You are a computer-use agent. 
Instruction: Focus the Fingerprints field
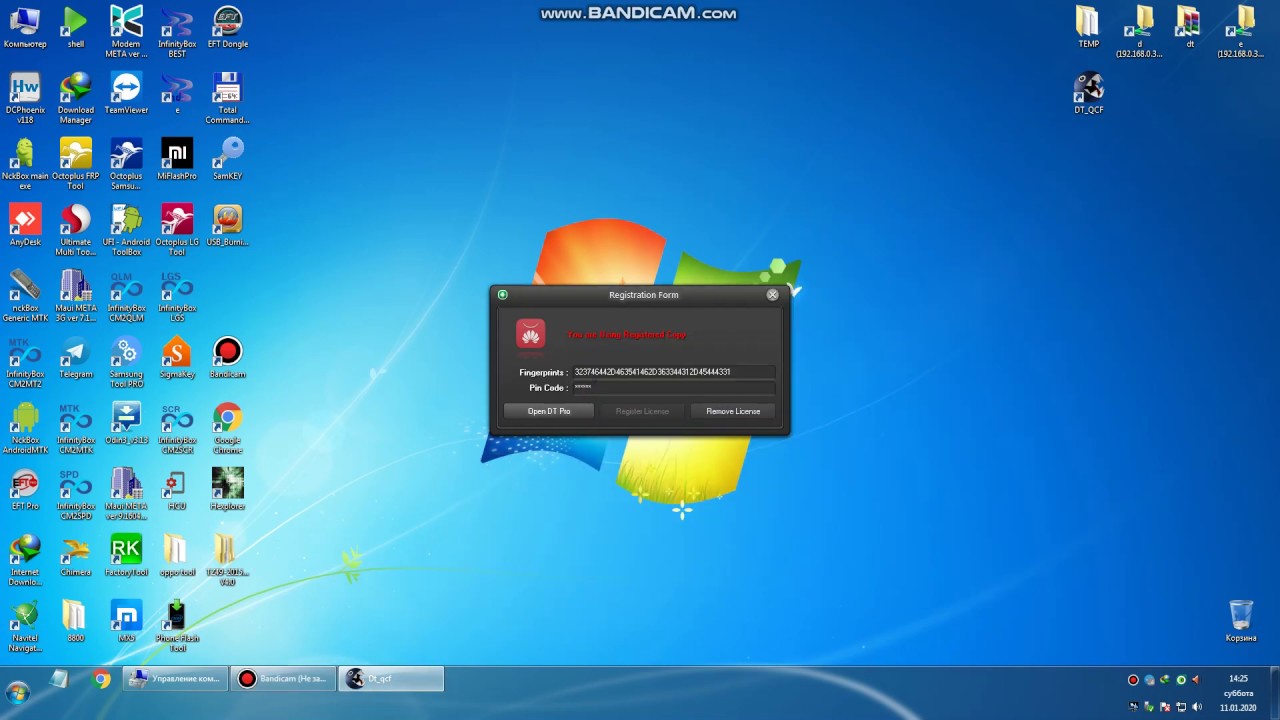[673, 372]
